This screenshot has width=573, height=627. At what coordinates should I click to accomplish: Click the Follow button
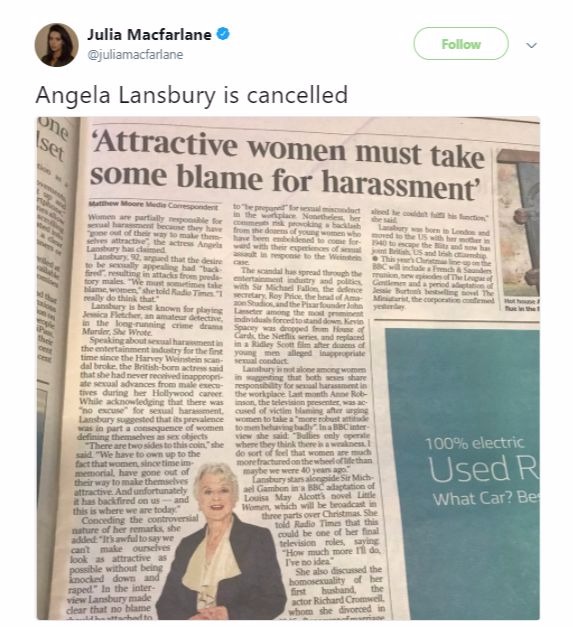coord(461,44)
